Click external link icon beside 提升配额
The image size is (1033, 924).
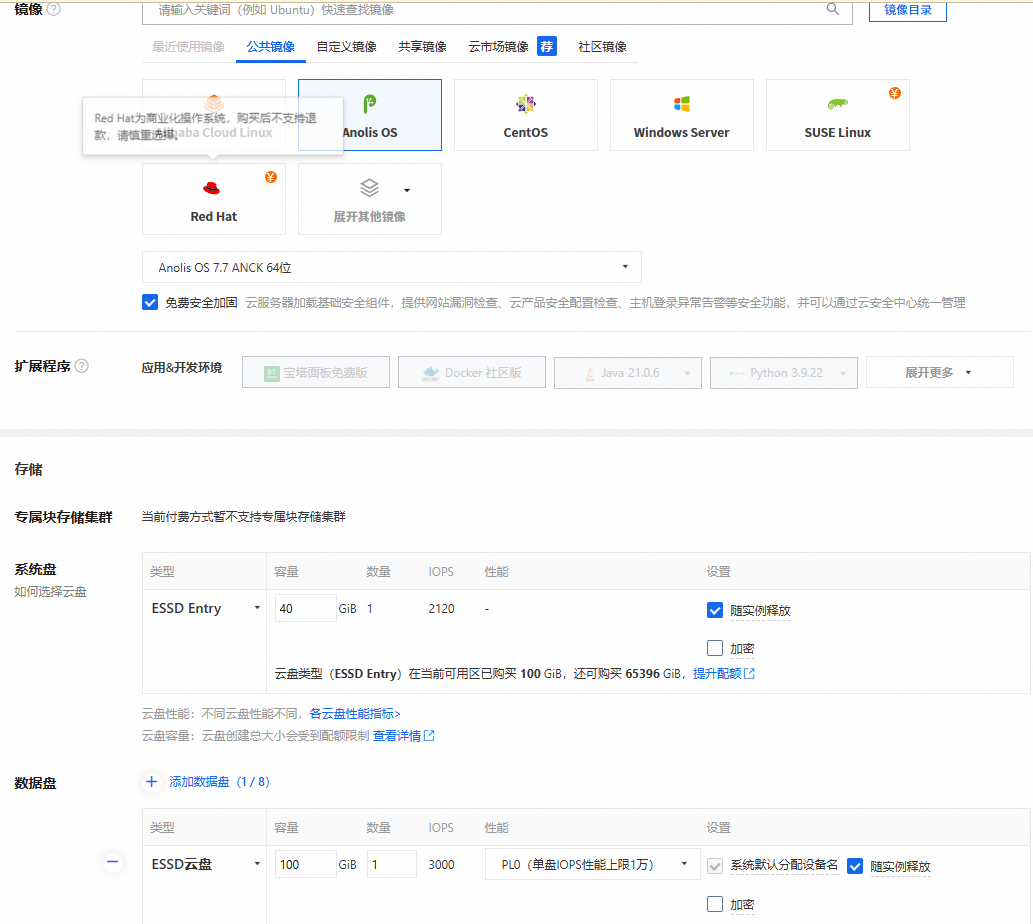[x=749, y=674]
